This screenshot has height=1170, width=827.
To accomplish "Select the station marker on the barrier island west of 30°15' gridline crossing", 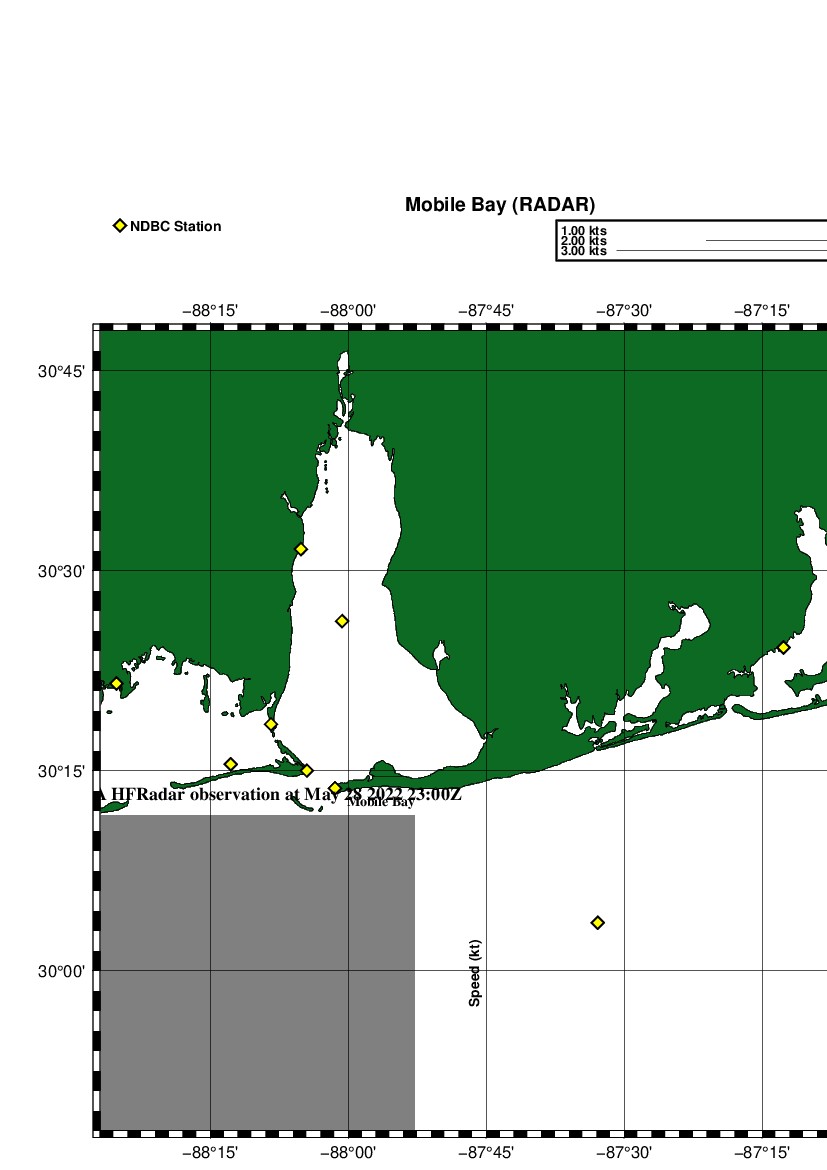I will pyautogui.click(x=231, y=764).
